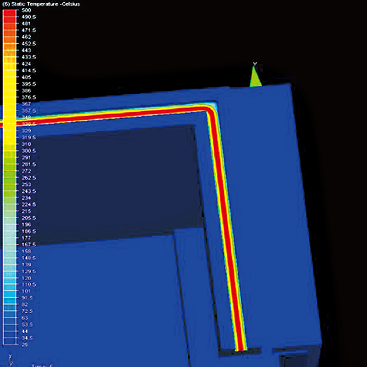Click the legend value 34.5

27,338
